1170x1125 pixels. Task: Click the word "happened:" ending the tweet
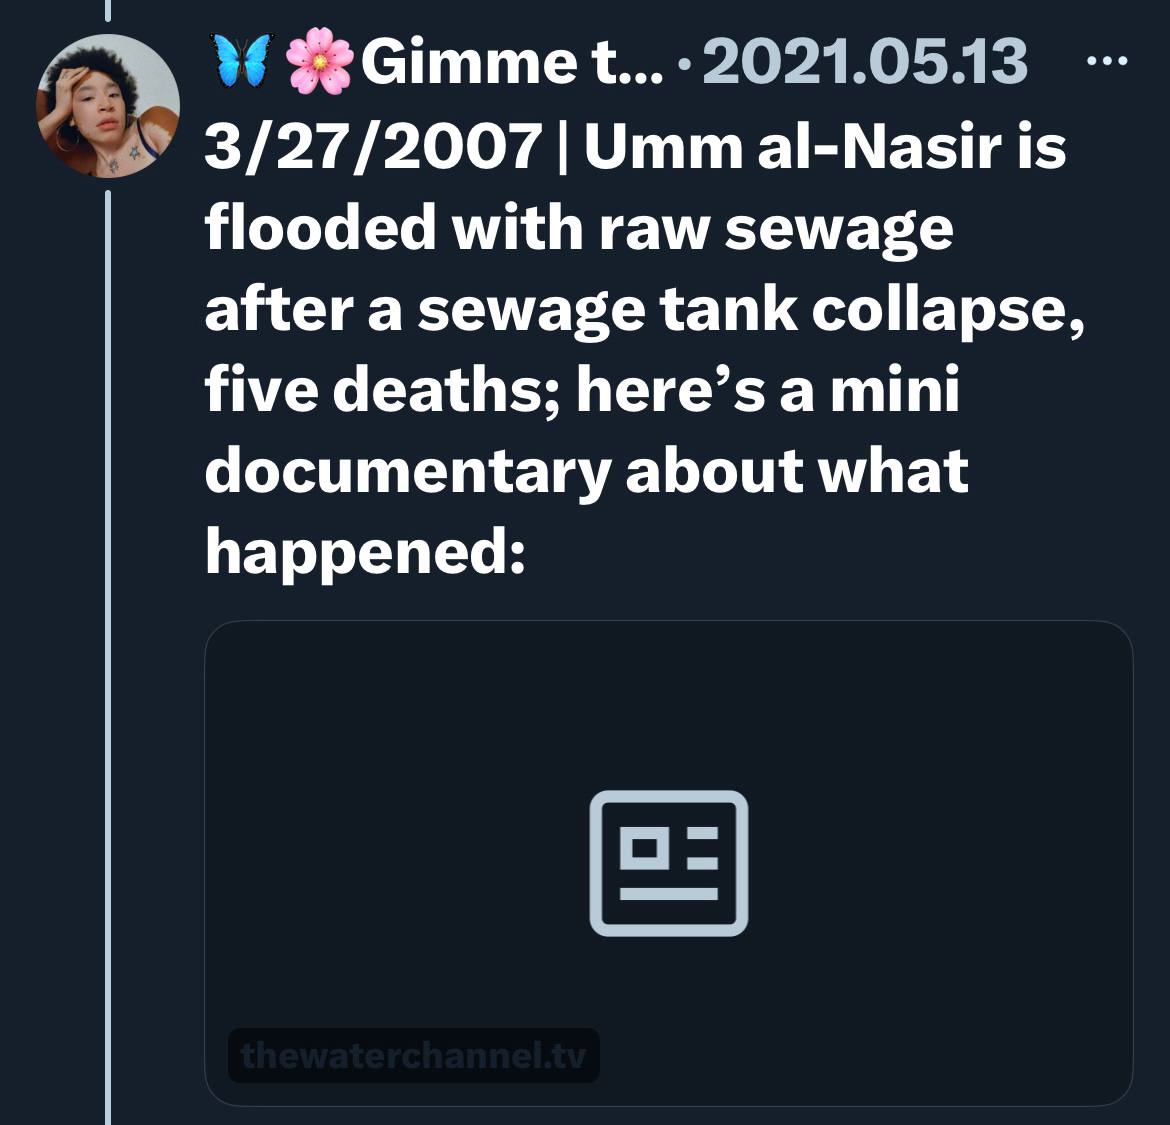point(365,551)
